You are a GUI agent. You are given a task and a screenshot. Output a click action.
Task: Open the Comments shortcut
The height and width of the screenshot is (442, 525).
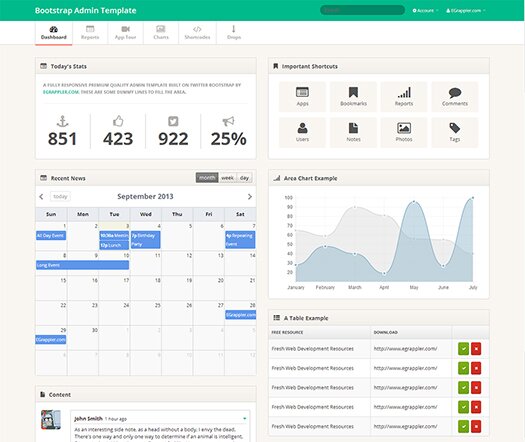click(455, 97)
